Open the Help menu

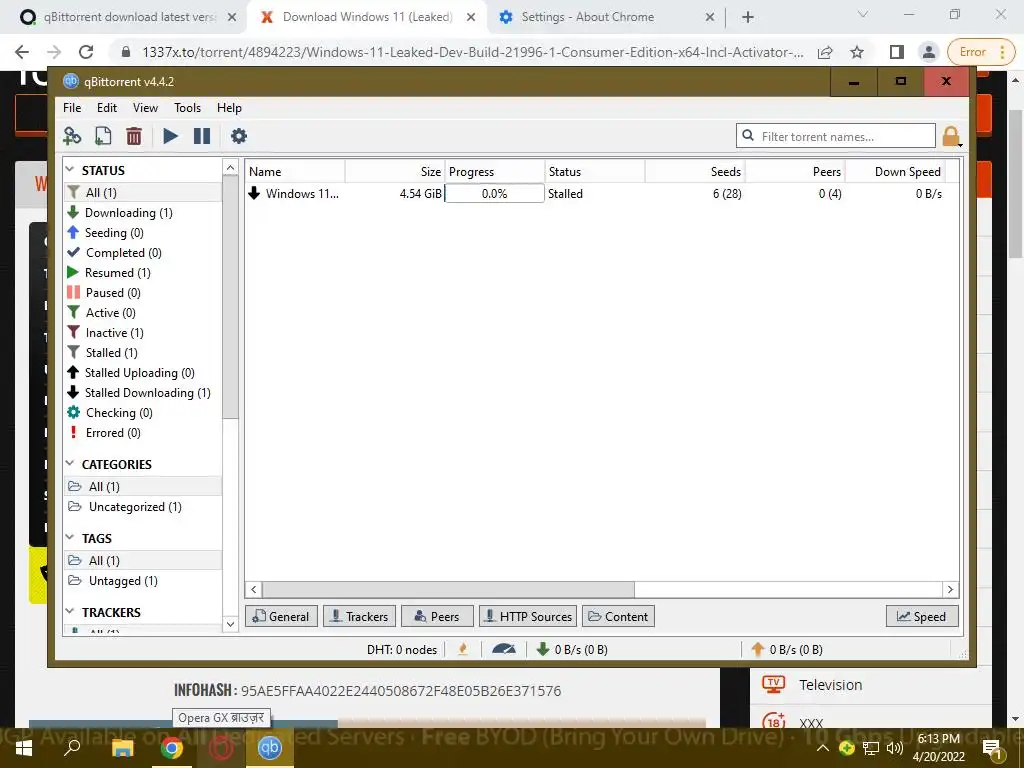point(229,108)
